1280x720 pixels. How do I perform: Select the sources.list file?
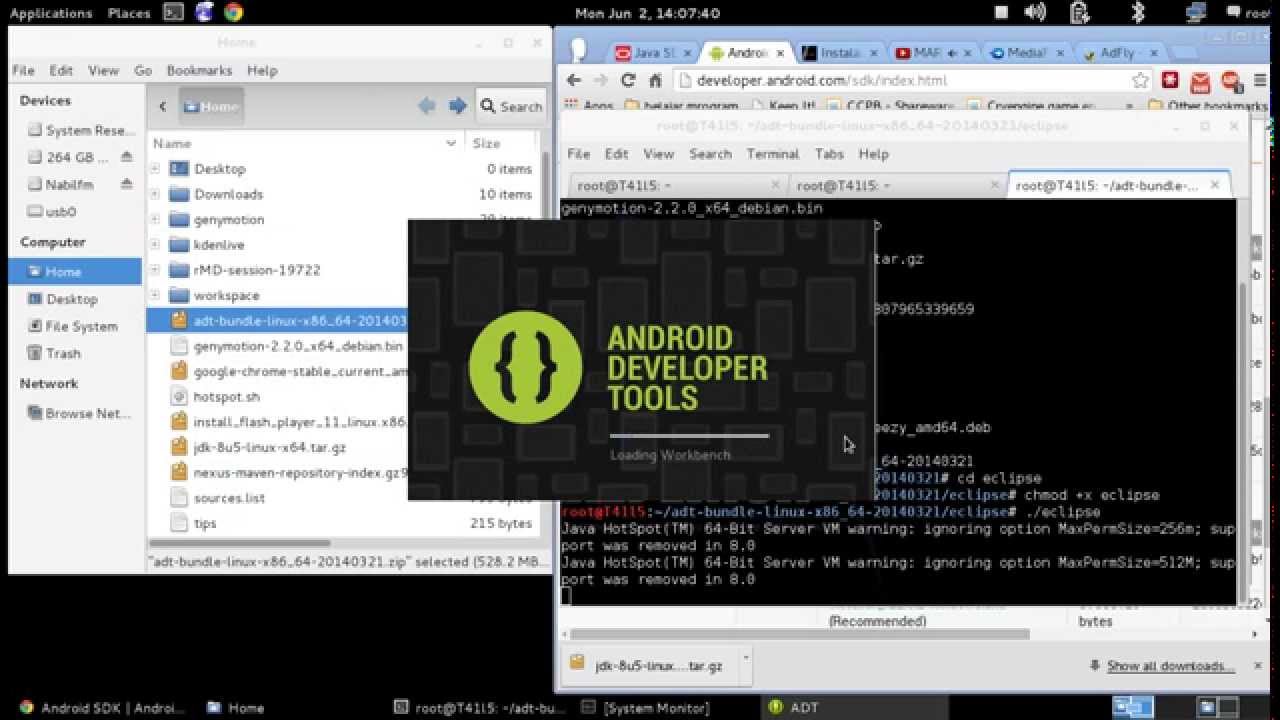pyautogui.click(x=229, y=498)
